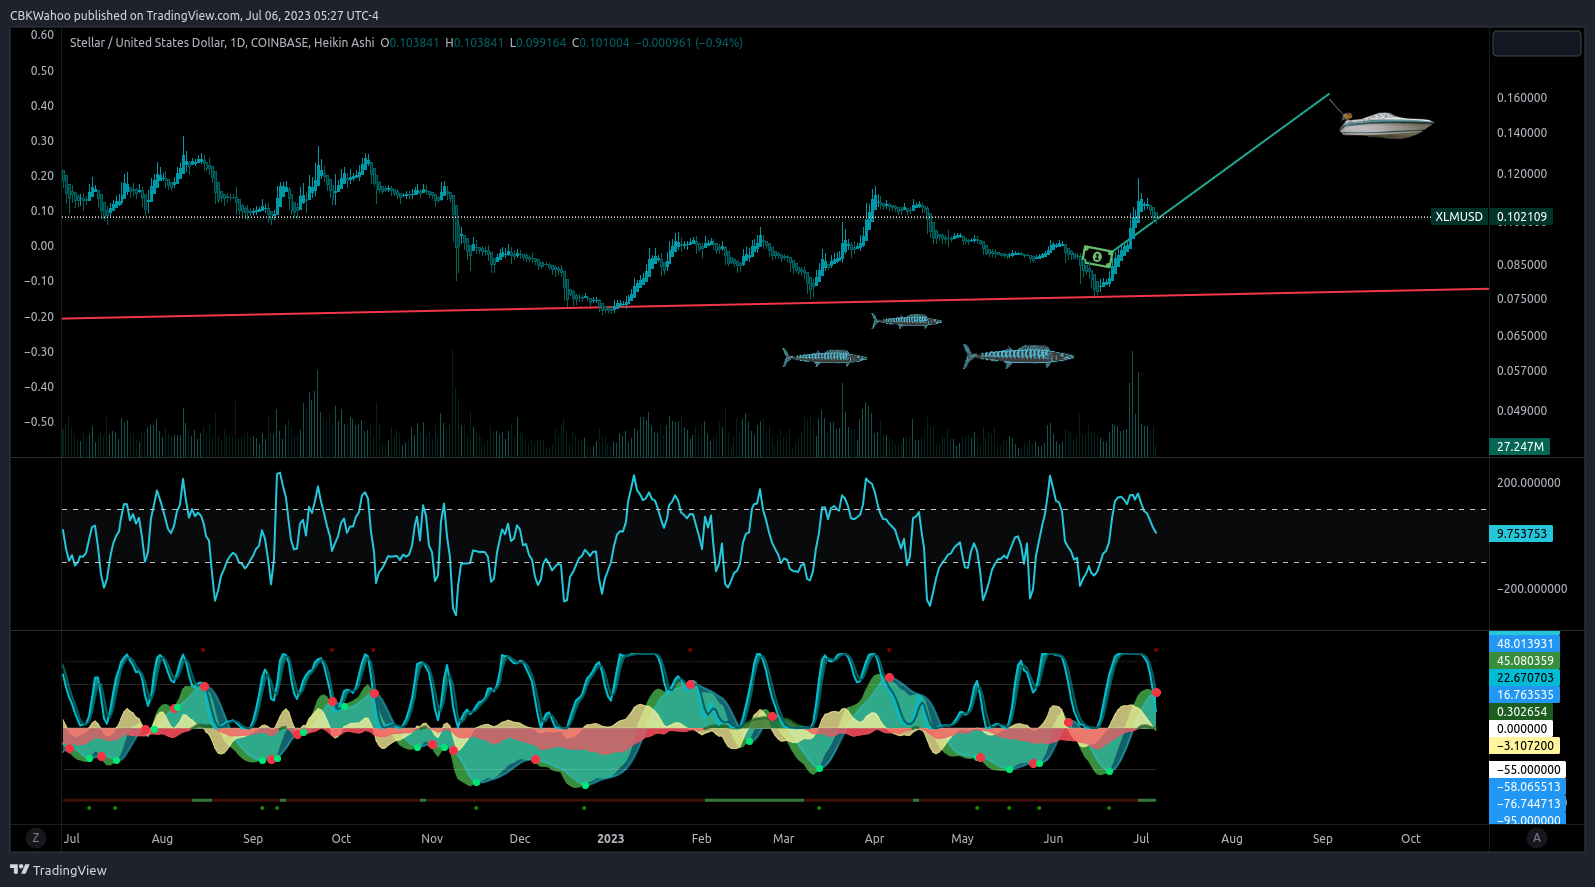Viewport: 1595px width, 887px height.
Task: Click the indicator value −3.107200
Action: pos(1525,746)
